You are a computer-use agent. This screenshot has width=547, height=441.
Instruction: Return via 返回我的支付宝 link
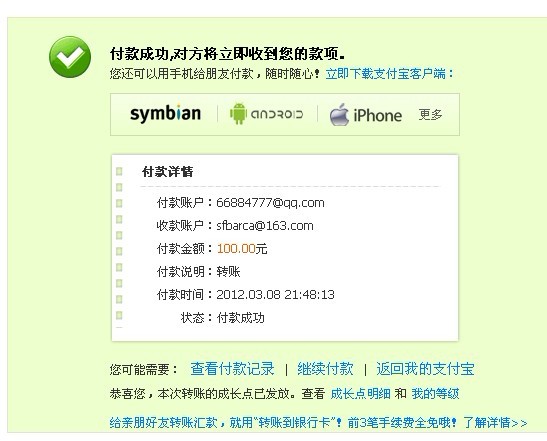pyautogui.click(x=425, y=369)
